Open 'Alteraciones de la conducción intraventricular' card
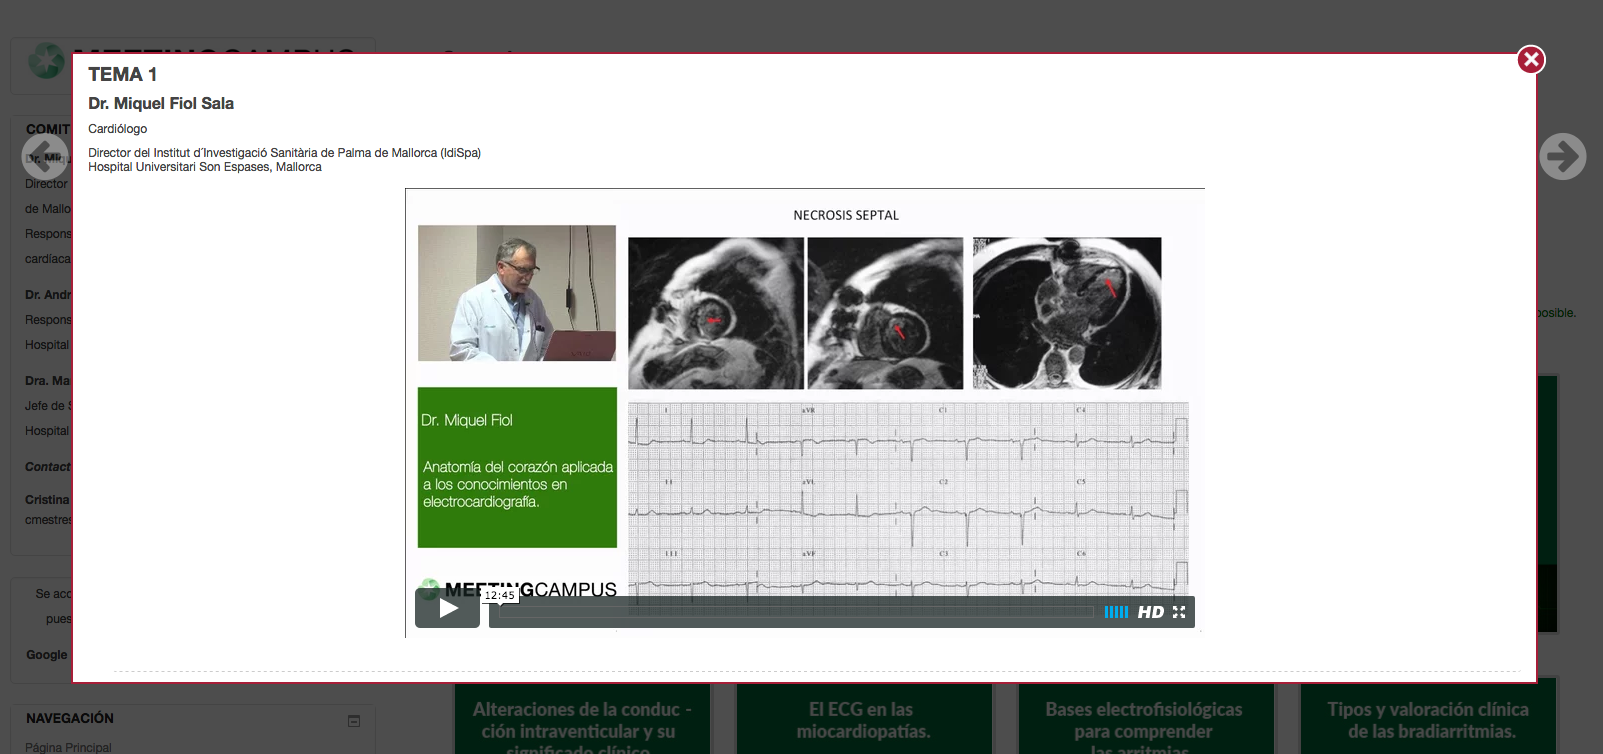Screen dimensions: 1603x754 582,720
